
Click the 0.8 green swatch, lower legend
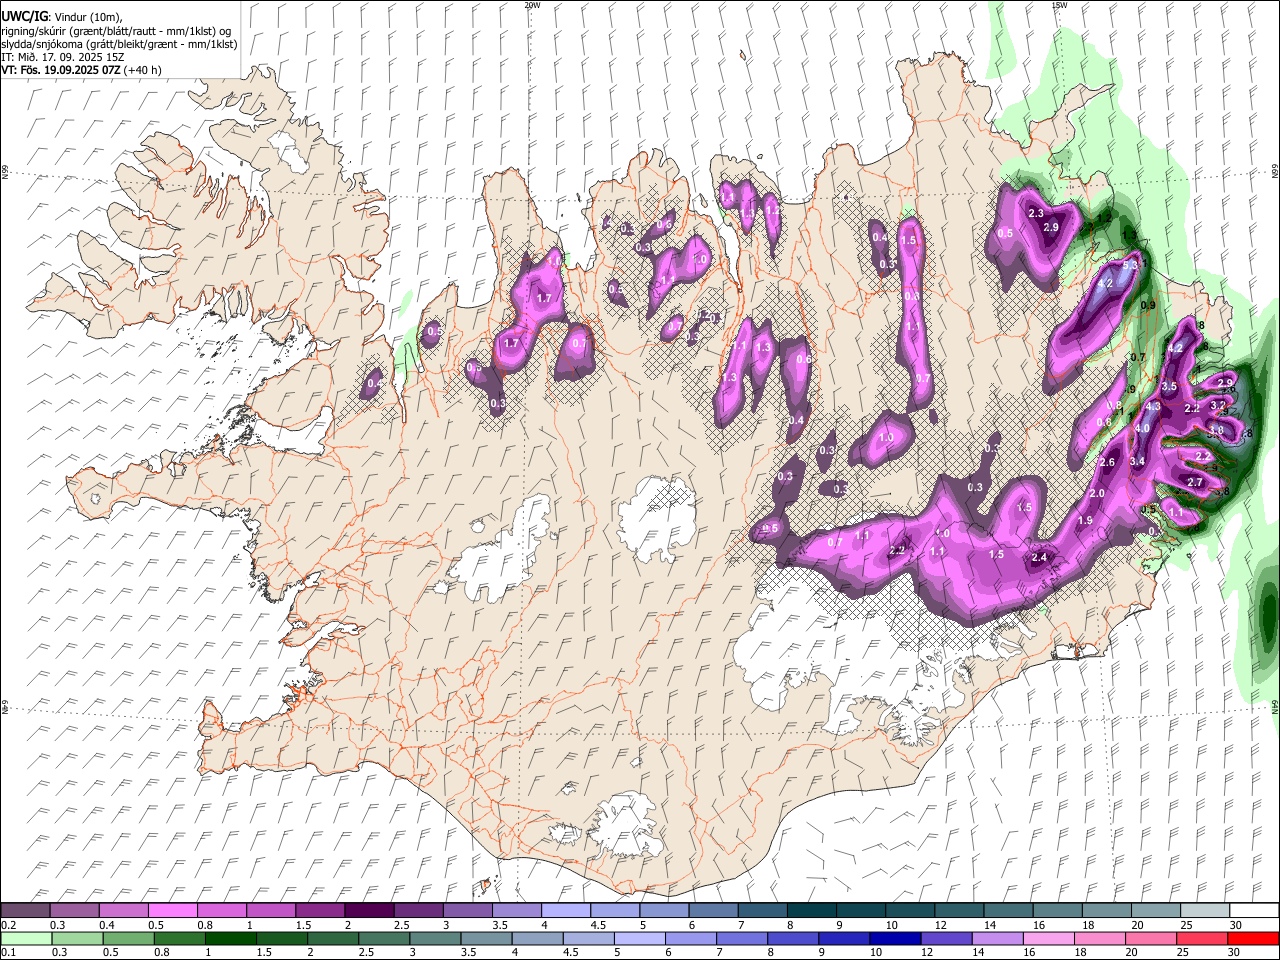point(179,939)
